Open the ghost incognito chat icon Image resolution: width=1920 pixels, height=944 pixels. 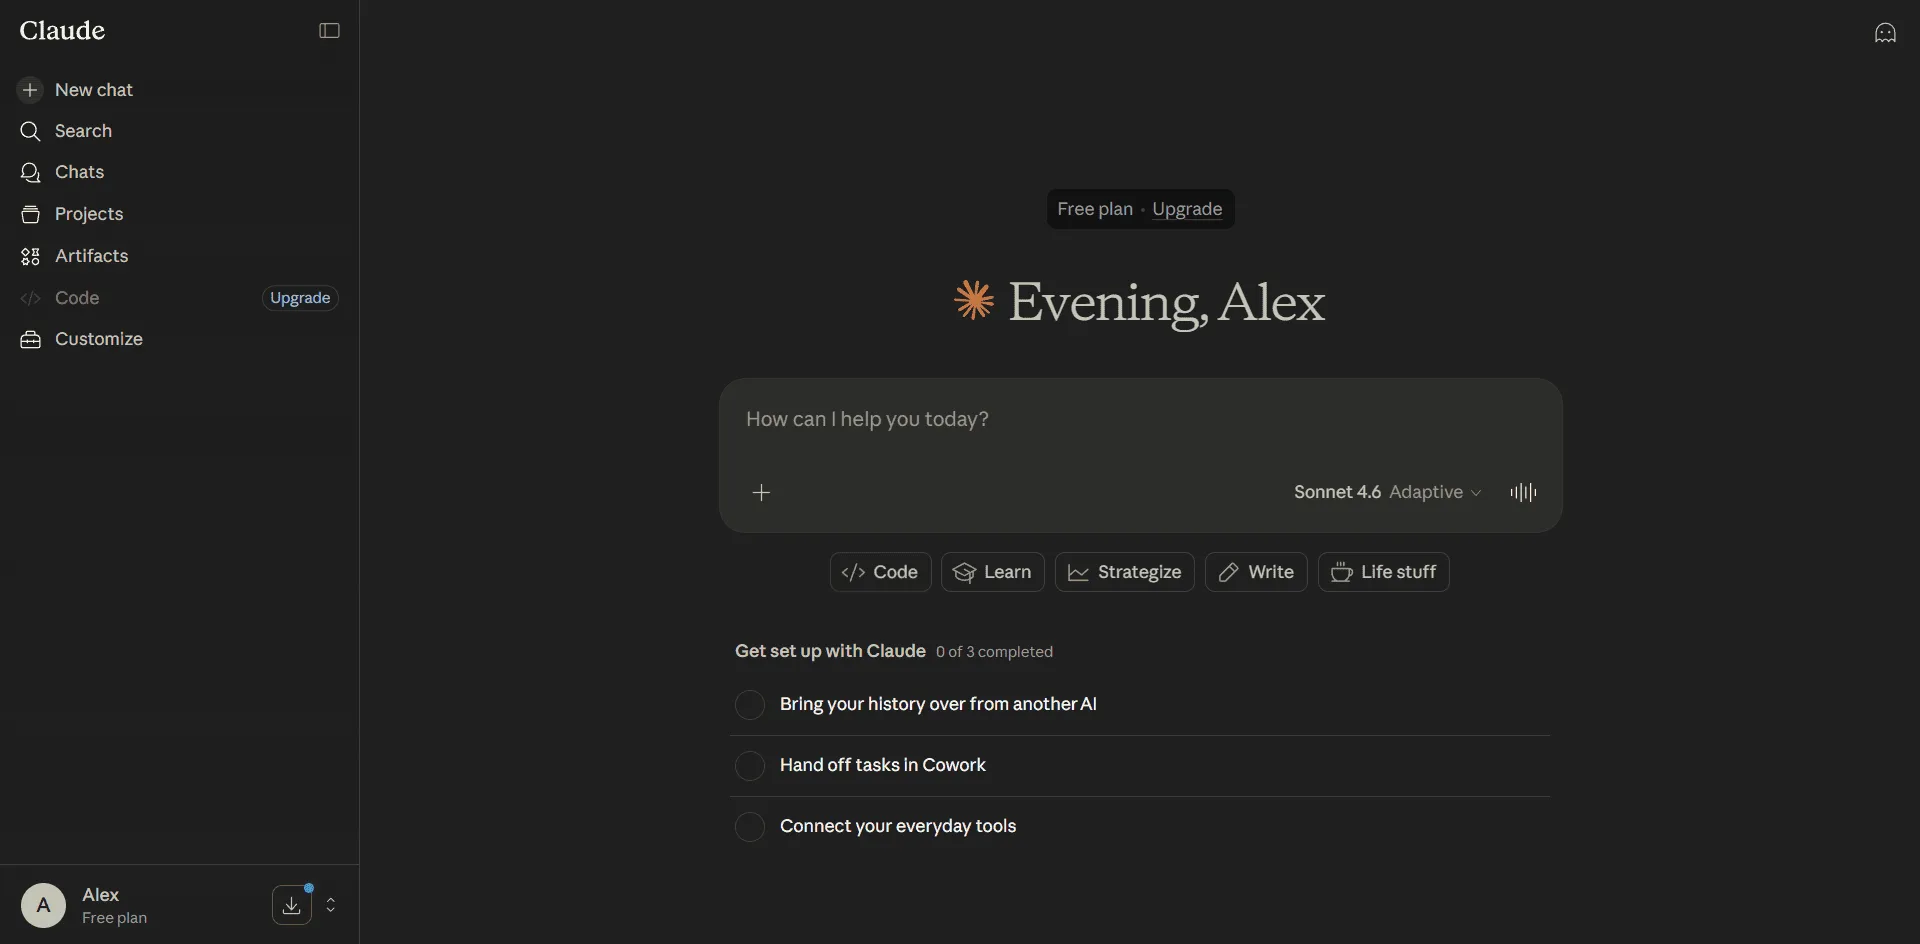tap(1885, 33)
